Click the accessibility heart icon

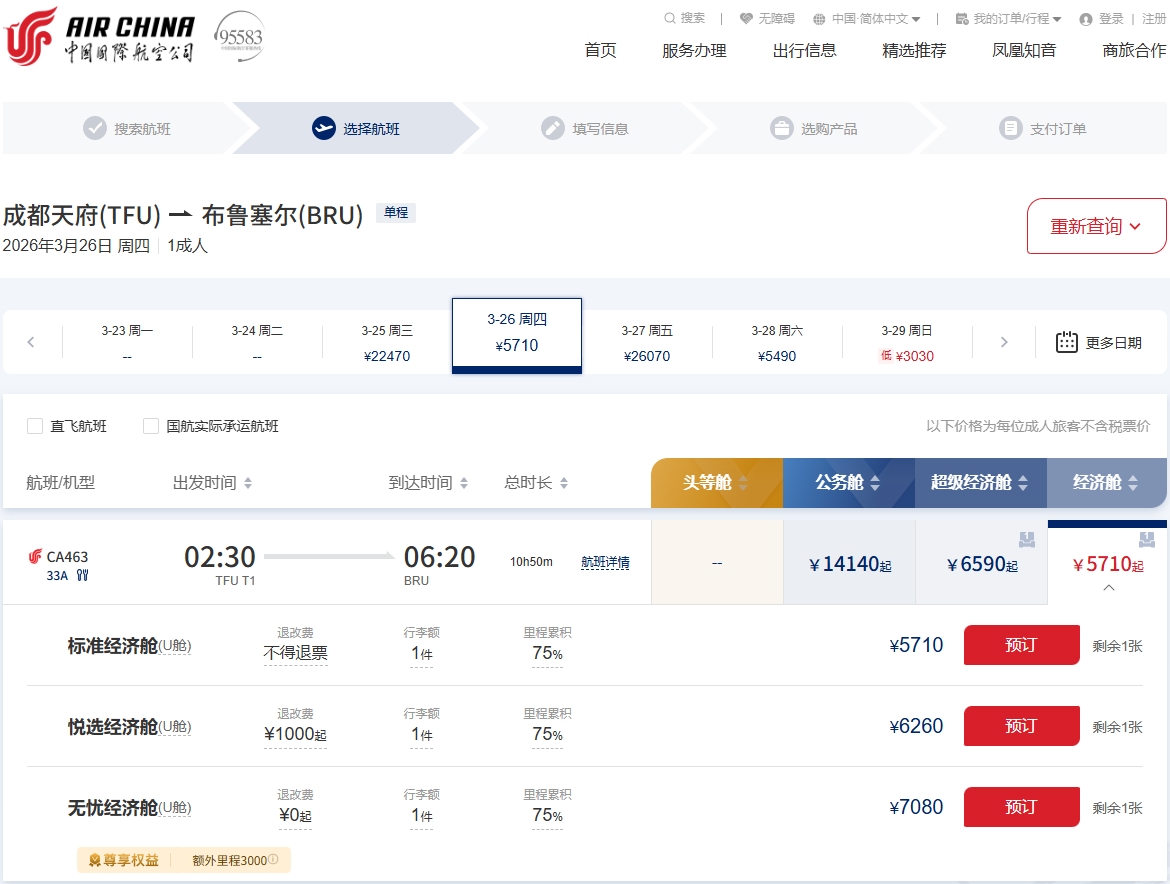click(x=746, y=18)
